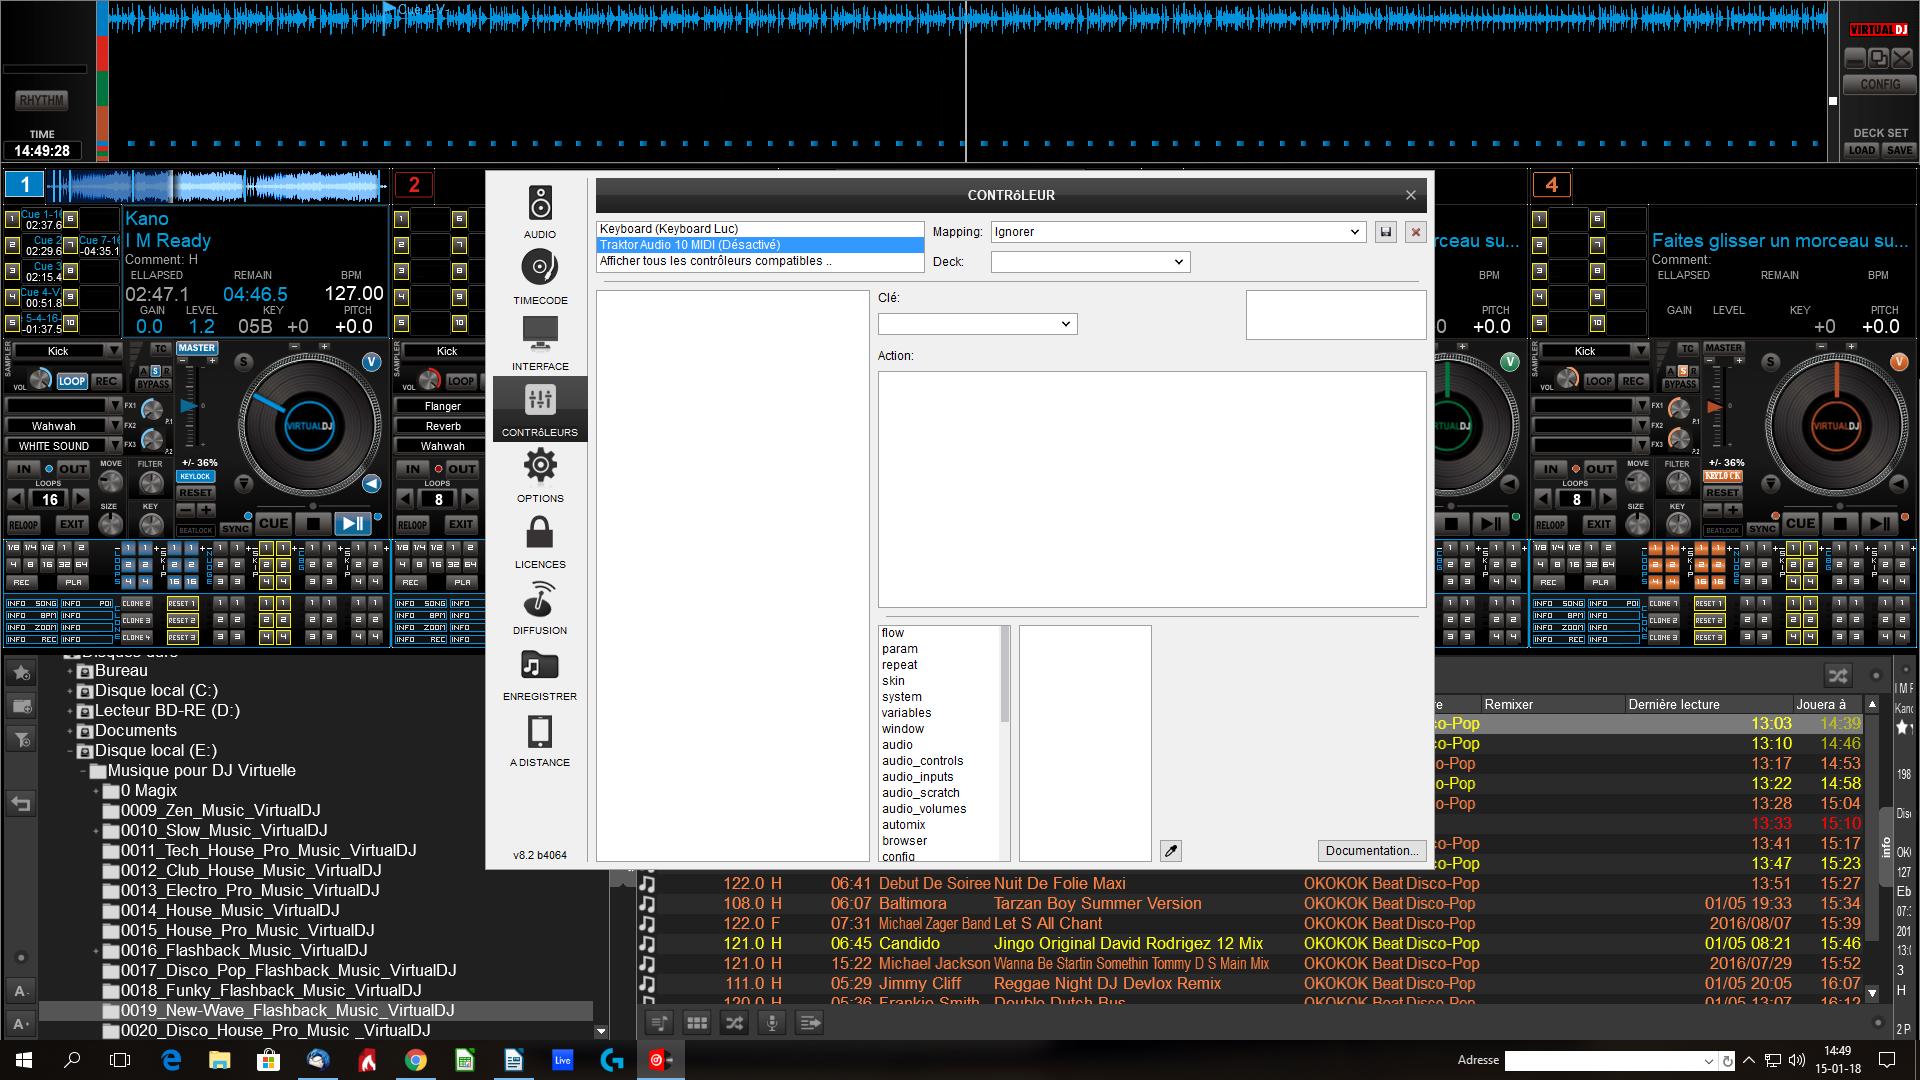Click the deck set LOAD button
Image resolution: width=1920 pixels, height=1080 pixels.
pyautogui.click(x=1861, y=150)
